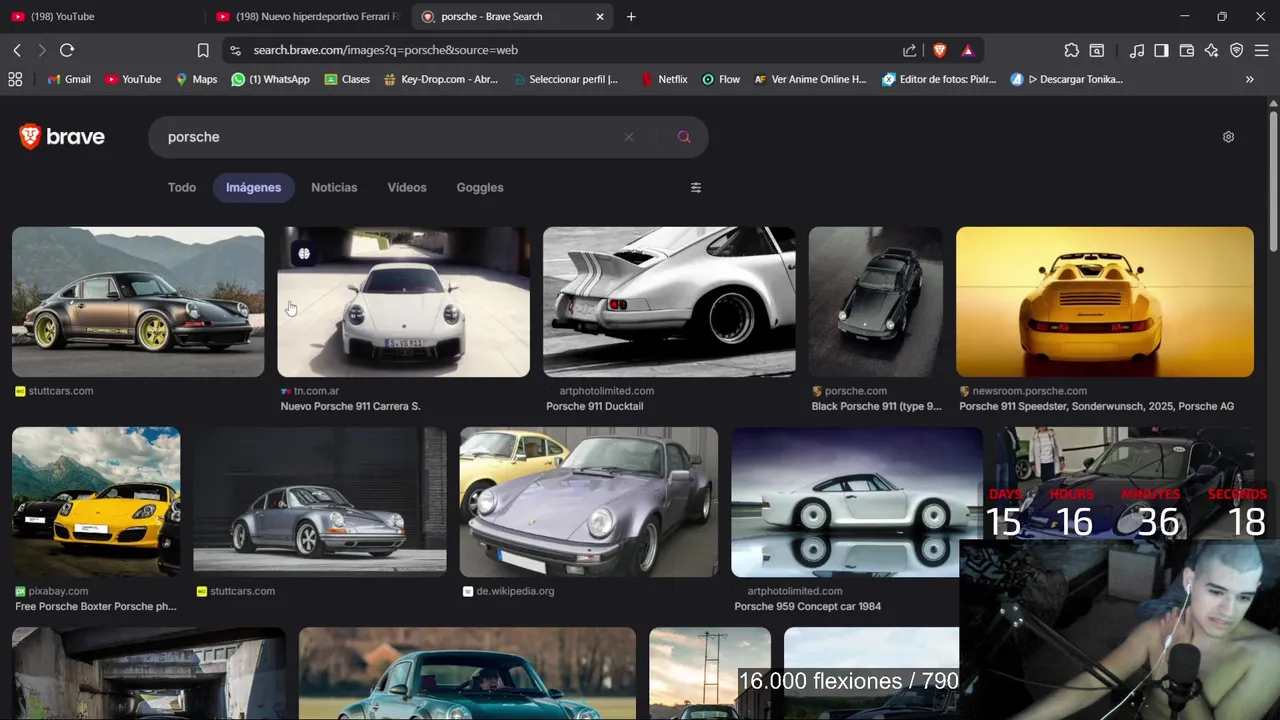The image size is (1280, 720).
Task: Clear the search query with X
Action: 629,137
